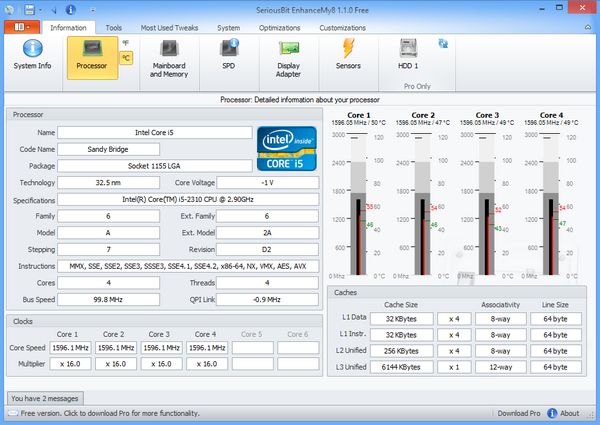The image size is (600, 425).
Task: Click the Core 3 header 1596.05 MHz / 49 °C
Action: tap(487, 123)
